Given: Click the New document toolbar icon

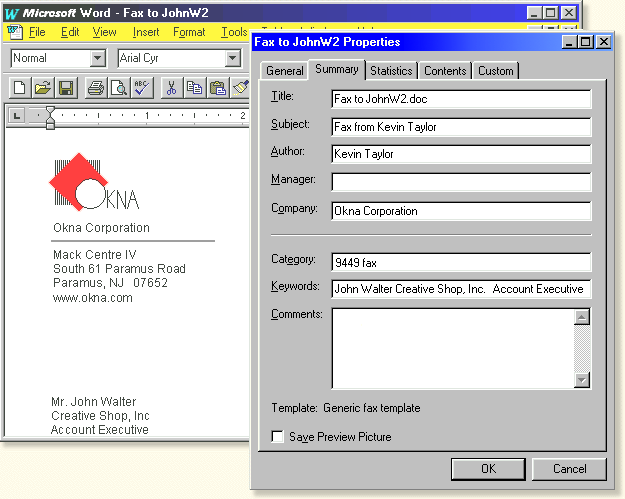Looking at the screenshot, I should click(20, 88).
